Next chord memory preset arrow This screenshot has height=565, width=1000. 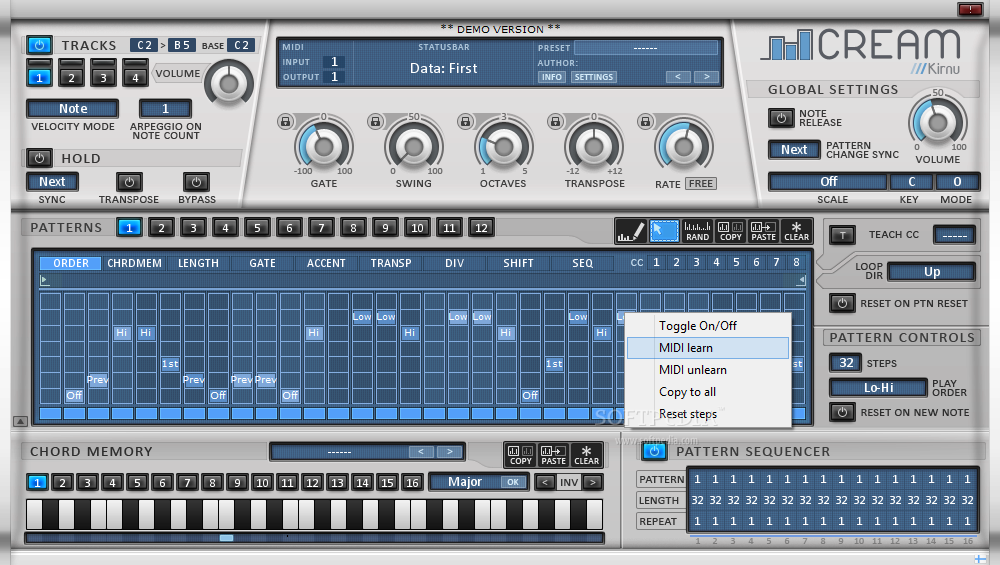450,451
